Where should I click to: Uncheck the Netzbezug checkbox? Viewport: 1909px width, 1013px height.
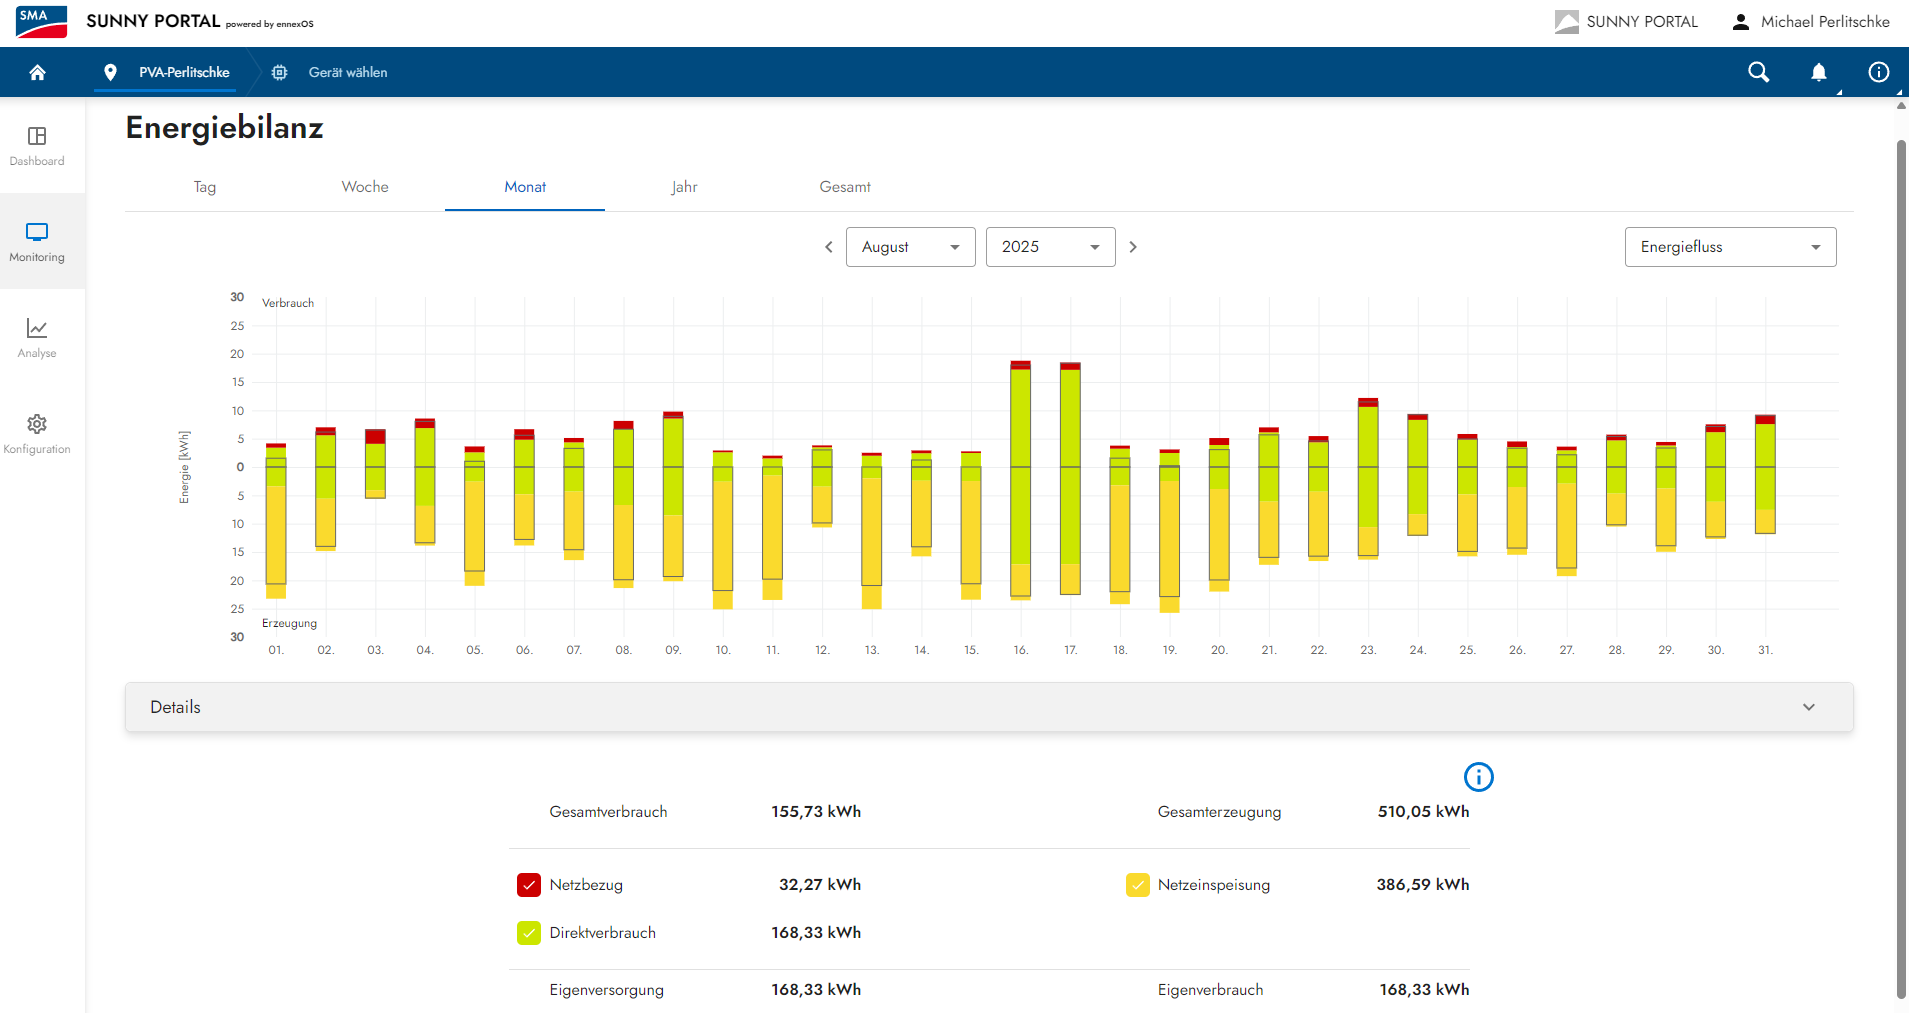[529, 885]
